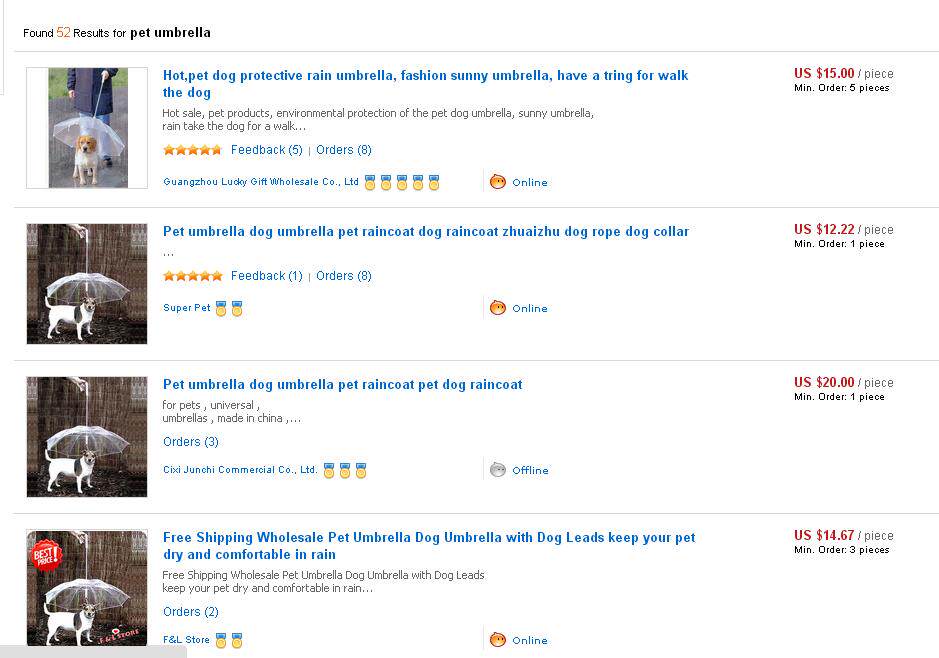Click the F&L Store medal icons
The image size is (939, 658).
pos(229,641)
